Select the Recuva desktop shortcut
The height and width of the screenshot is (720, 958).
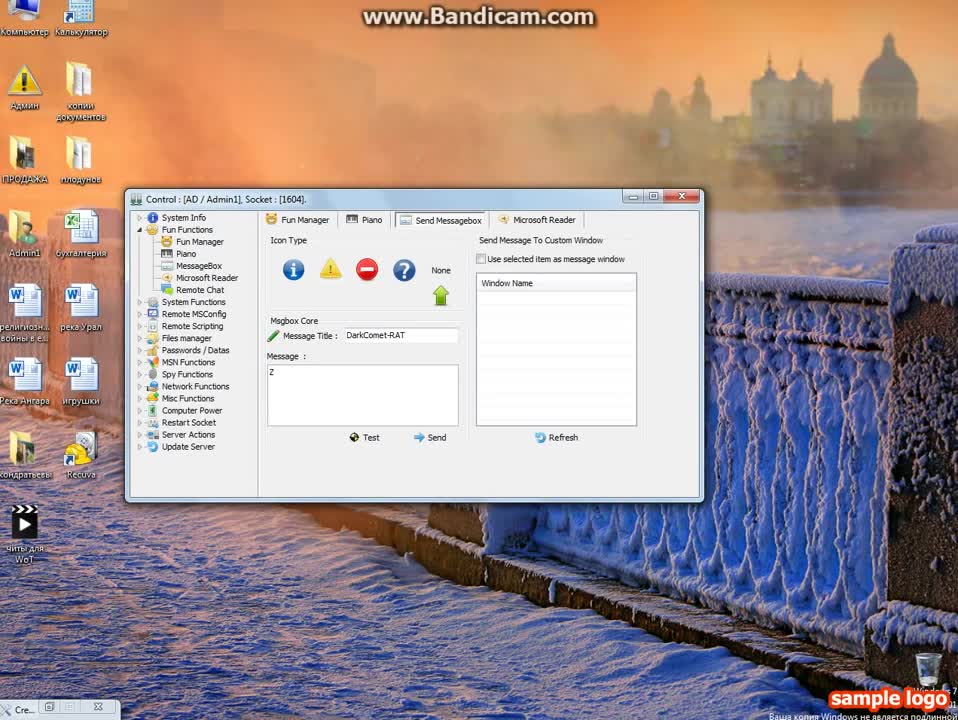(x=81, y=455)
